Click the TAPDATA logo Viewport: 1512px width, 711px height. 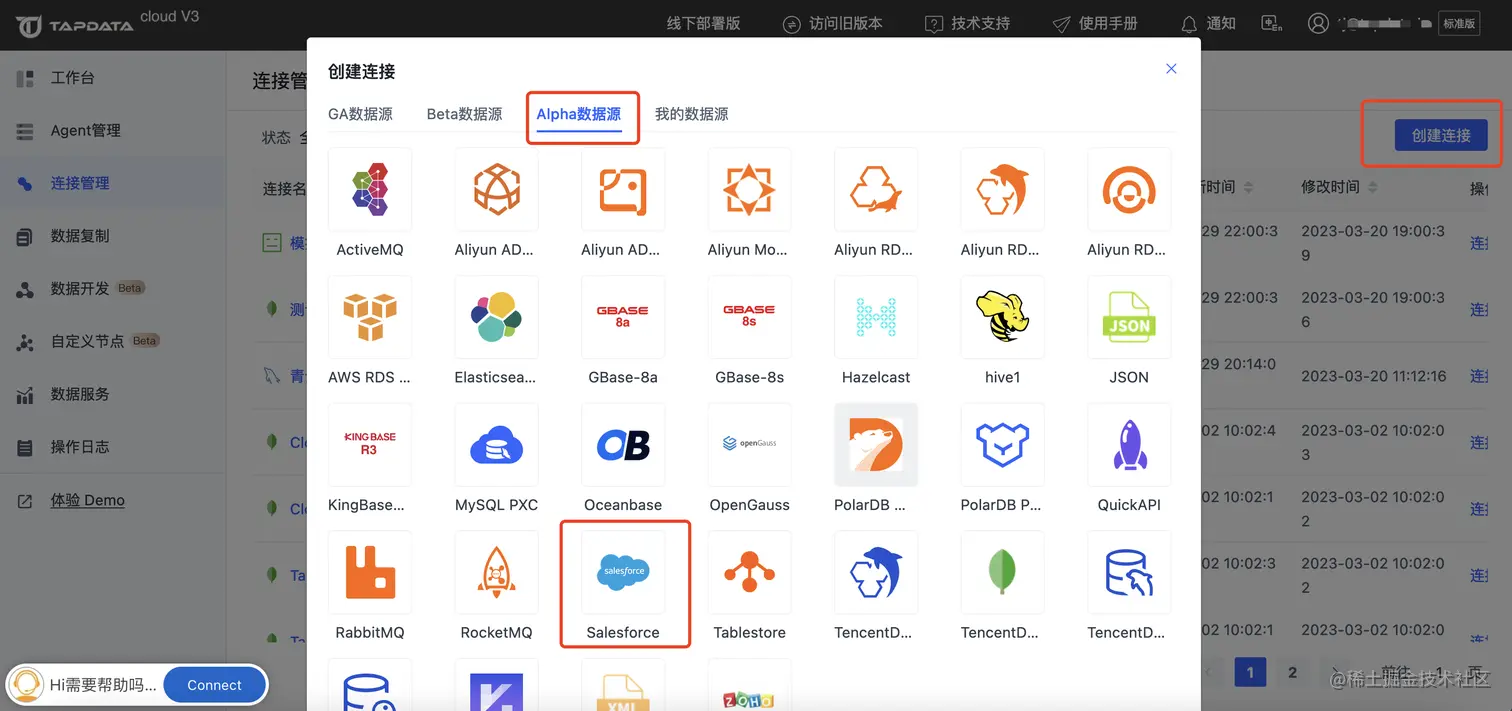(x=75, y=24)
